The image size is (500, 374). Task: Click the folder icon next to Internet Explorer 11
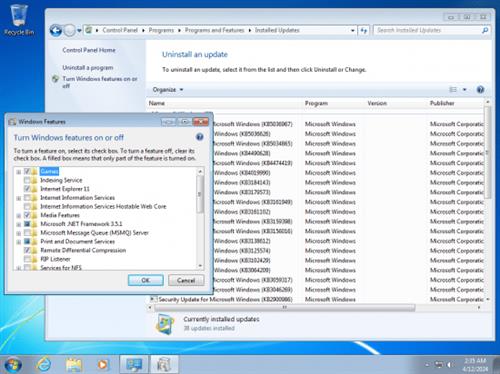pyautogui.click(x=34, y=189)
